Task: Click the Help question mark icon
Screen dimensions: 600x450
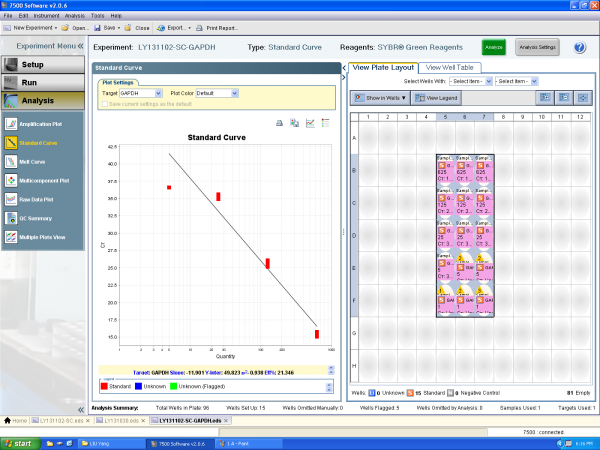Action: [x=580, y=47]
